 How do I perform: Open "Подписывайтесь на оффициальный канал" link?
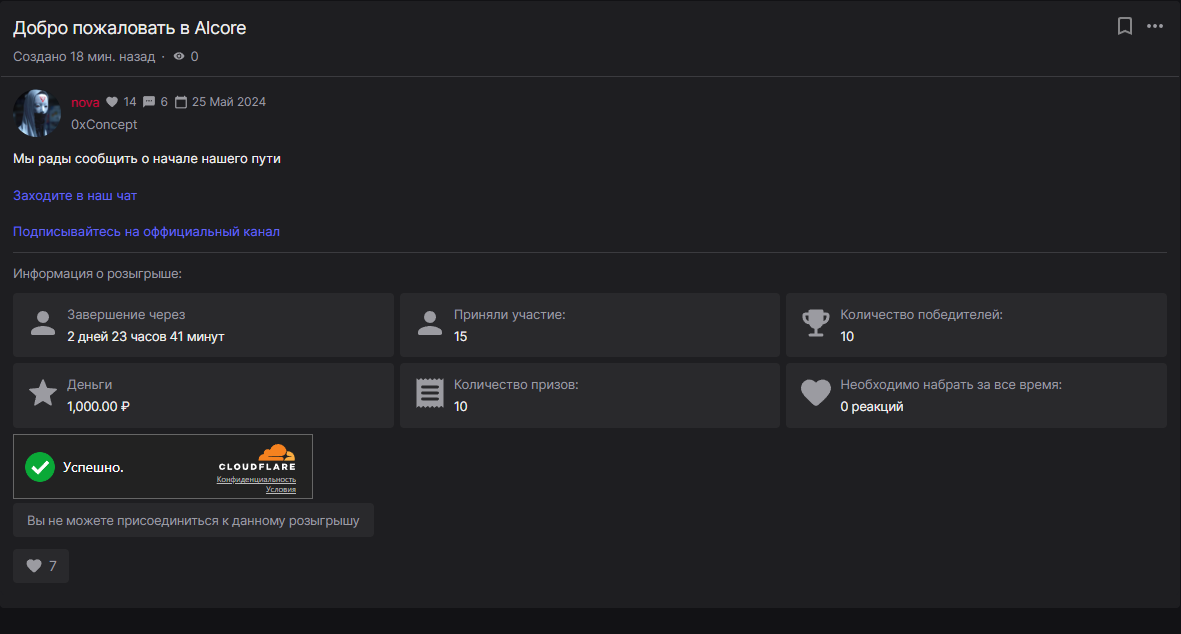click(146, 232)
